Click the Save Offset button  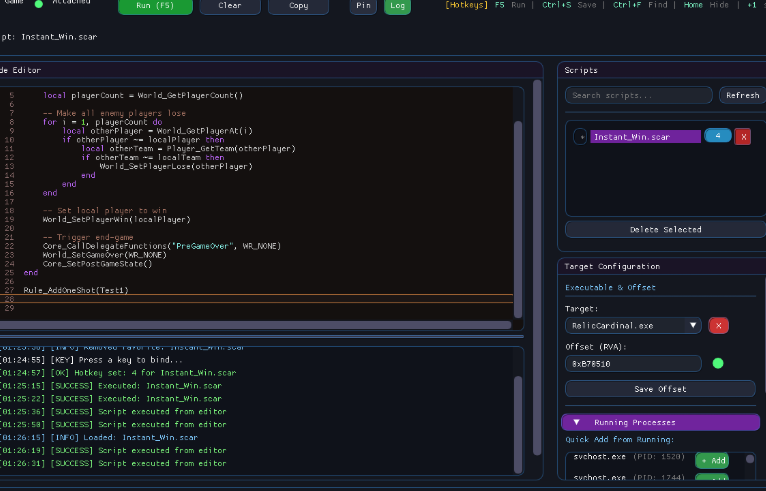pos(660,389)
